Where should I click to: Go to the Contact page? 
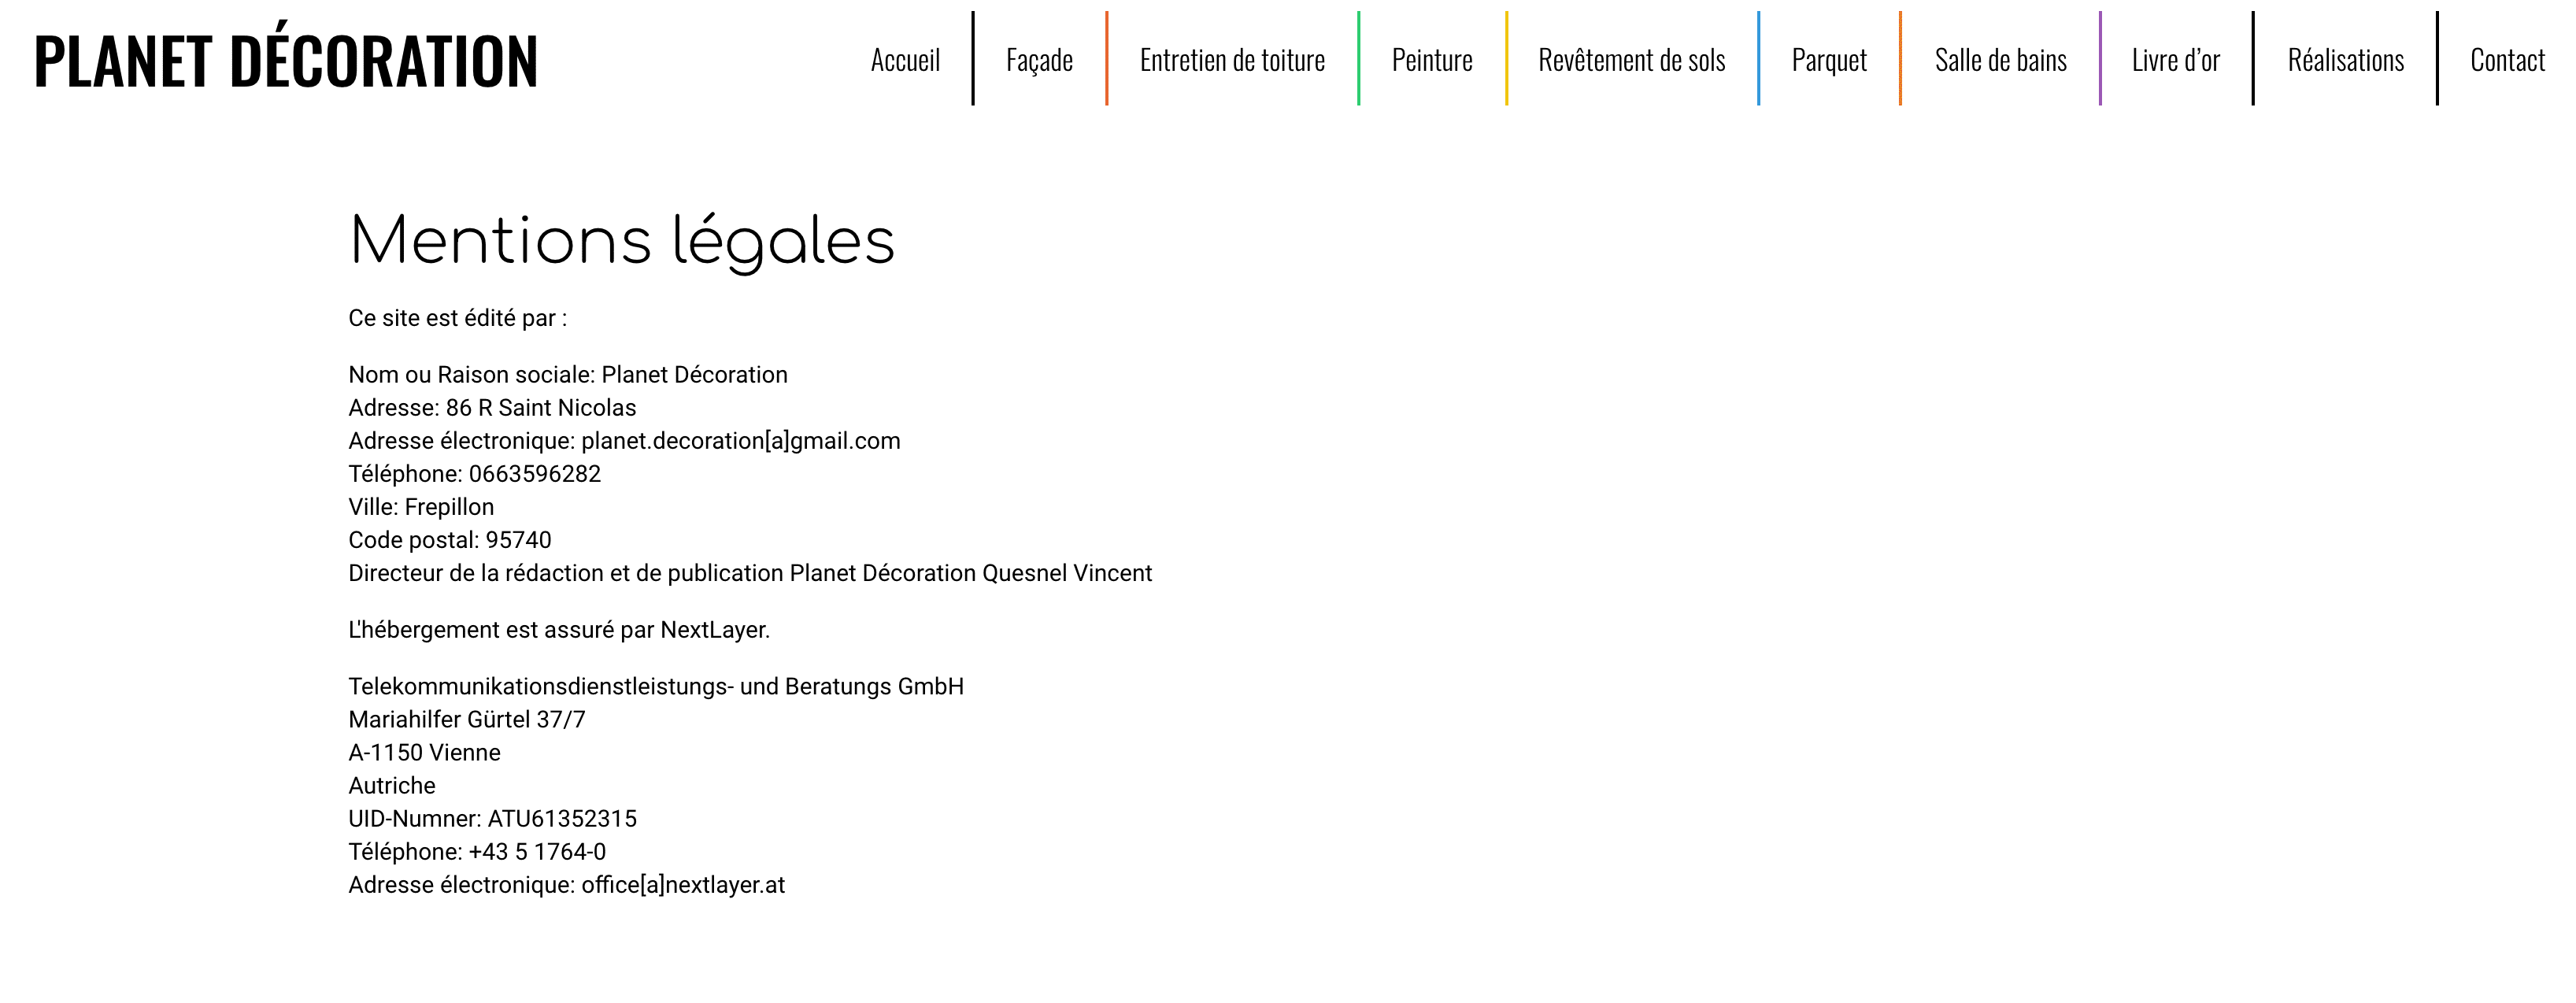[2507, 61]
